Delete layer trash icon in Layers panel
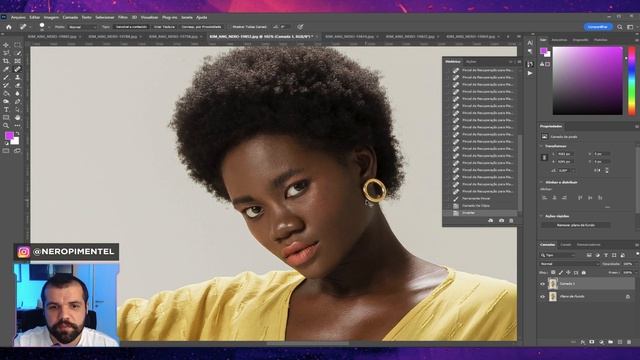This screenshot has height=360, width=640. (x=629, y=342)
